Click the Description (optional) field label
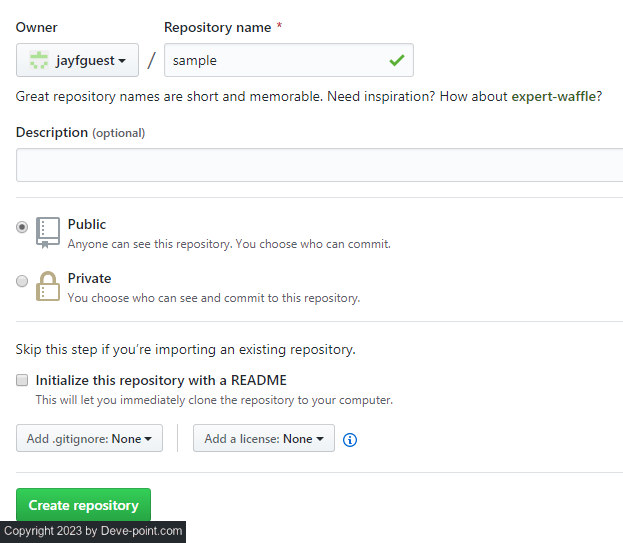Image resolution: width=623 pixels, height=543 pixels. click(x=80, y=132)
